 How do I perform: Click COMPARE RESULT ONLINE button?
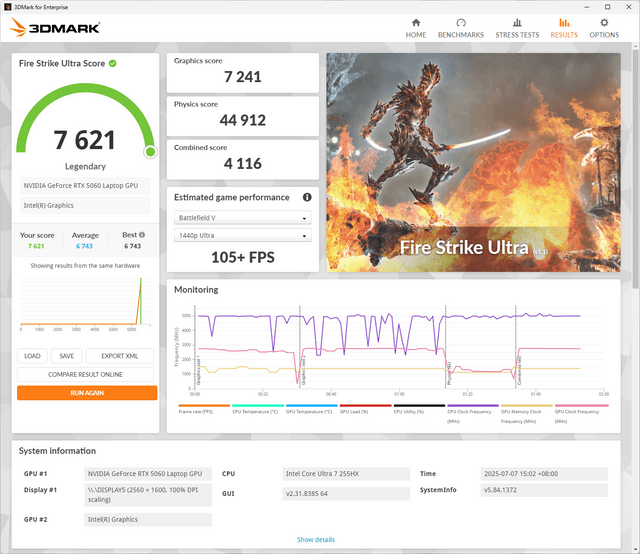click(85, 374)
